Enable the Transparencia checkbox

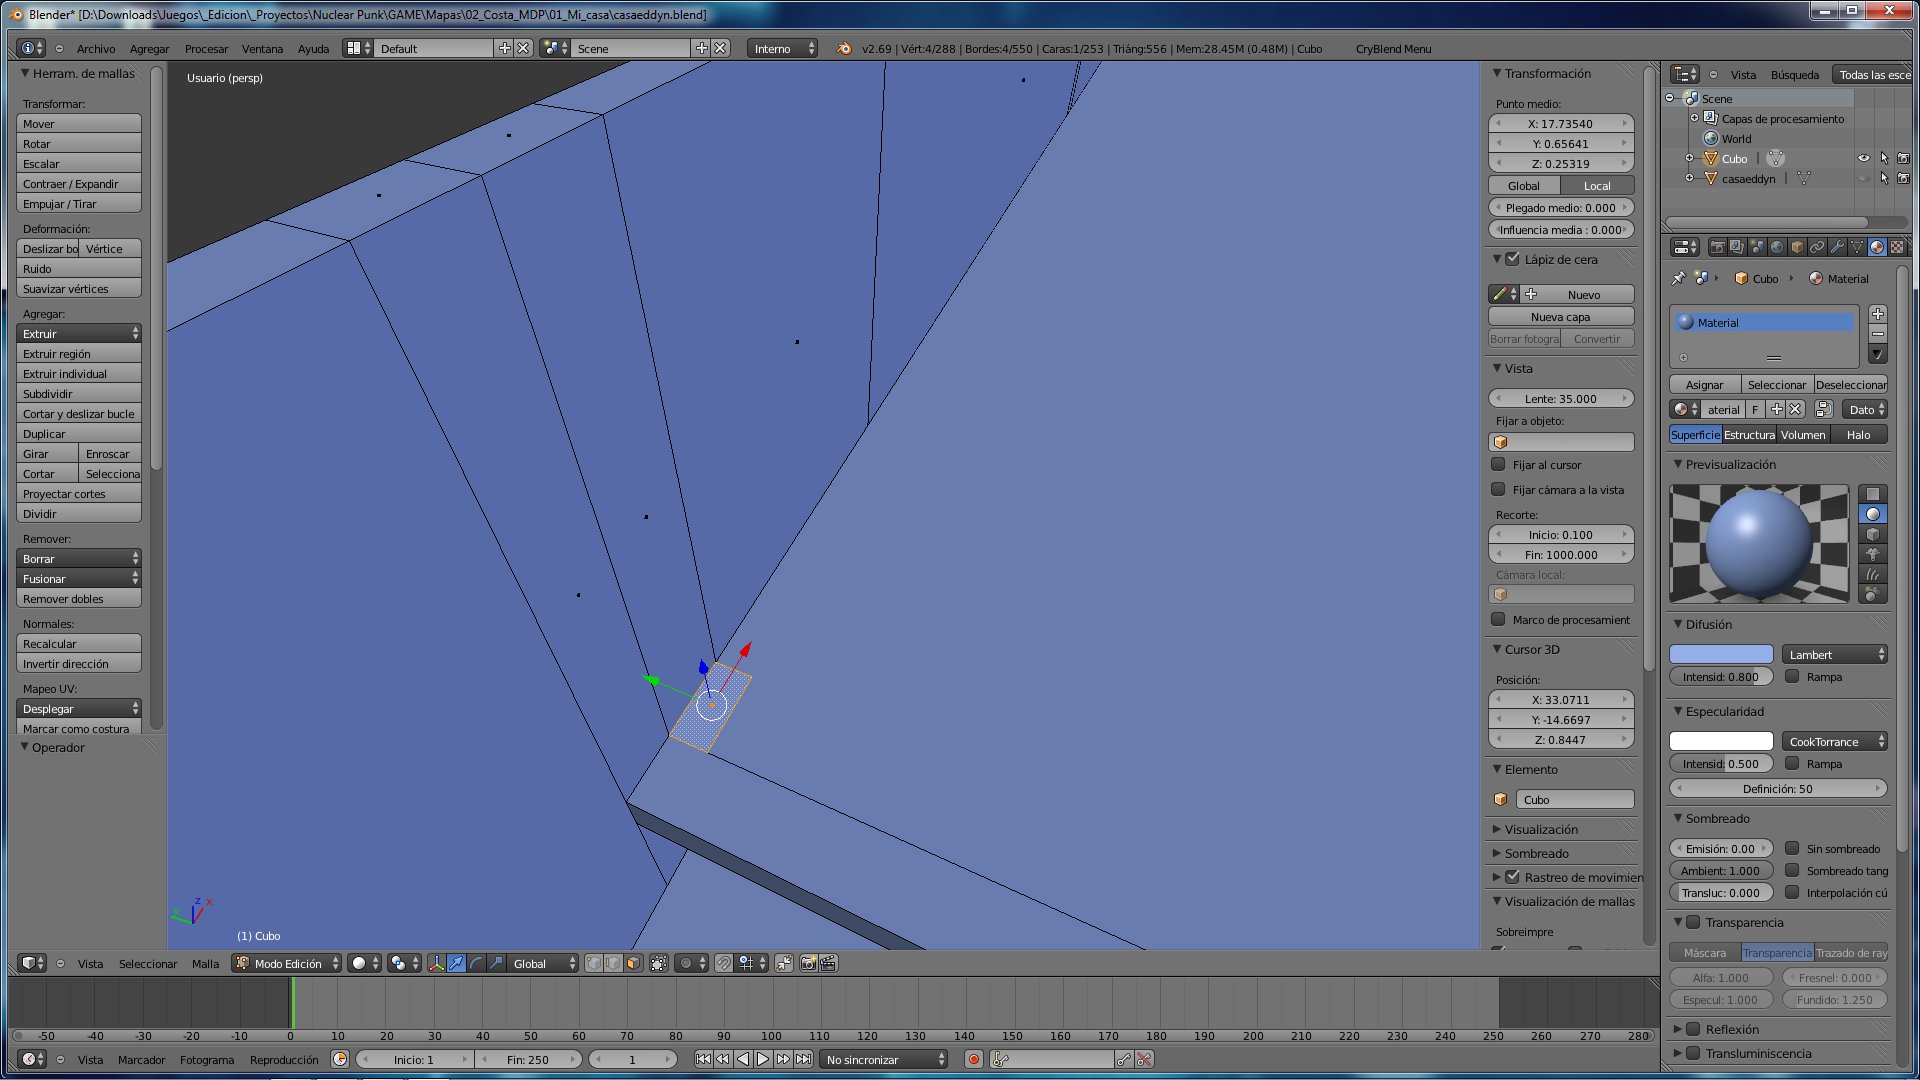[1693, 922]
